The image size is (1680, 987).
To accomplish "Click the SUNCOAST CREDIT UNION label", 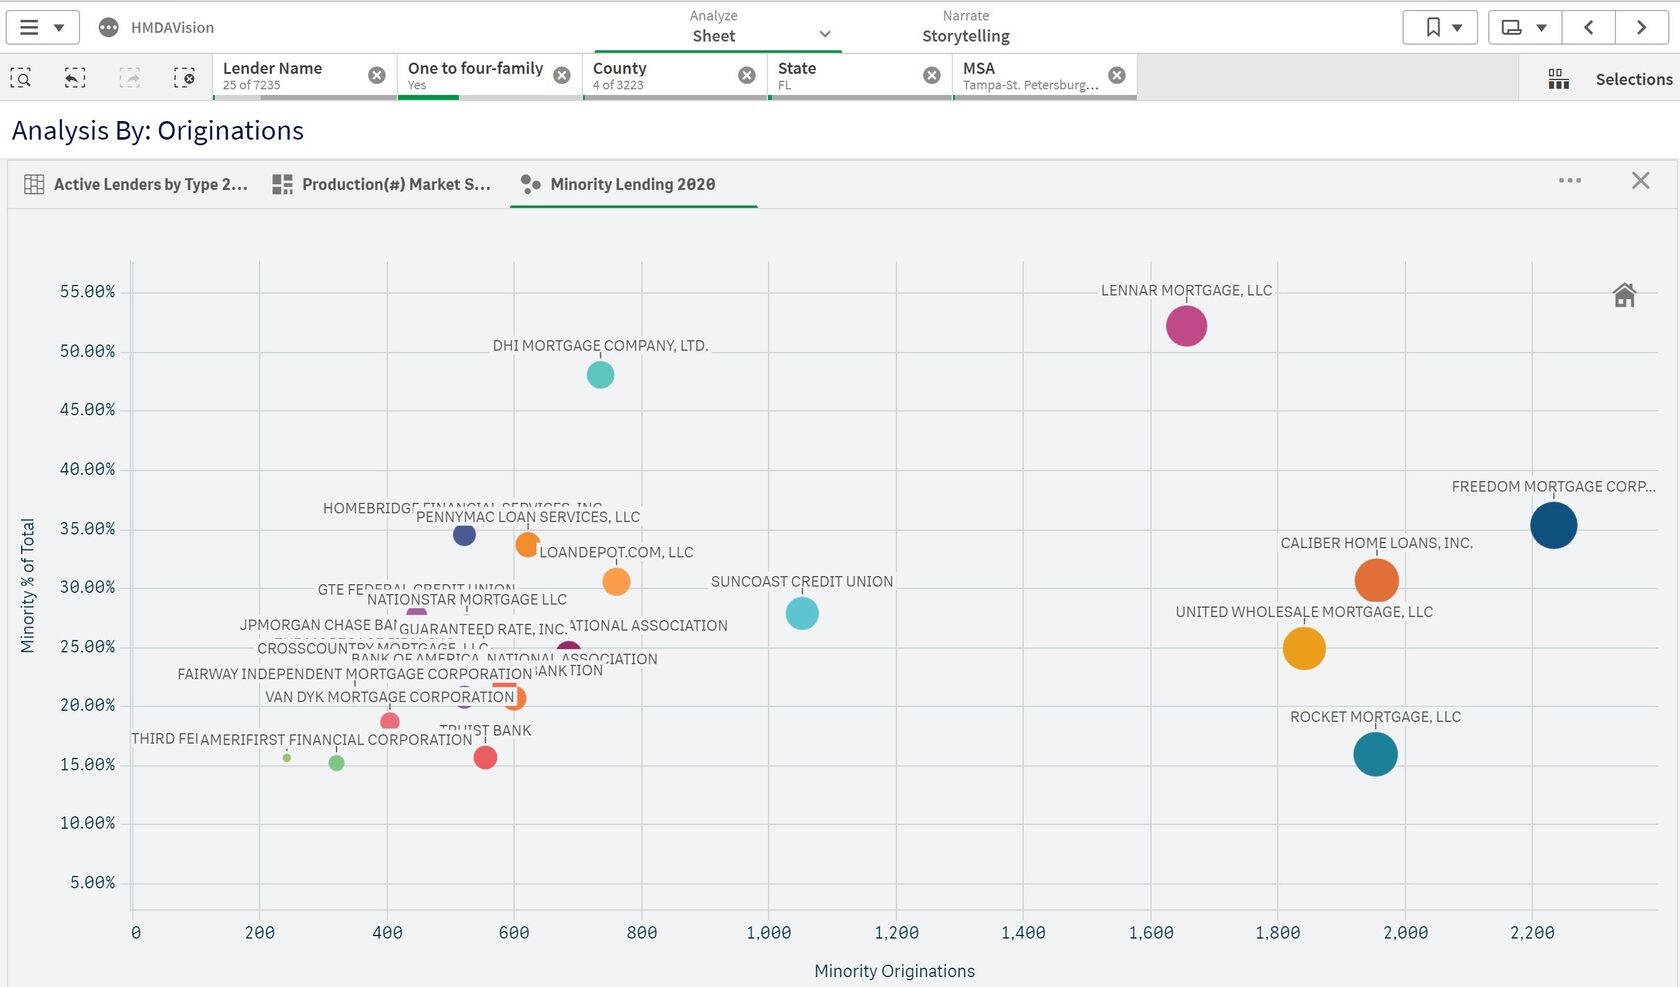I will pyautogui.click(x=802, y=581).
